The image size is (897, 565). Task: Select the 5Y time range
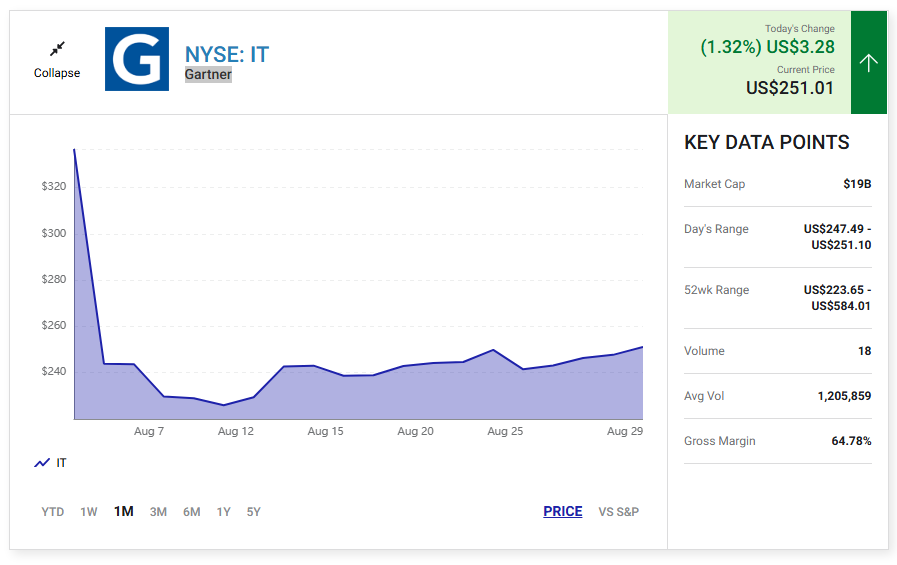(253, 512)
